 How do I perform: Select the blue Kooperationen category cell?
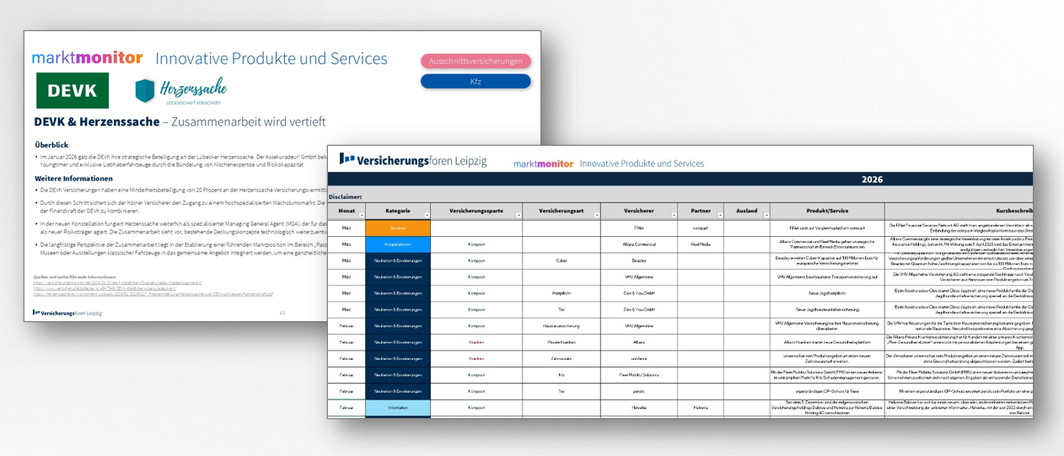coord(398,245)
